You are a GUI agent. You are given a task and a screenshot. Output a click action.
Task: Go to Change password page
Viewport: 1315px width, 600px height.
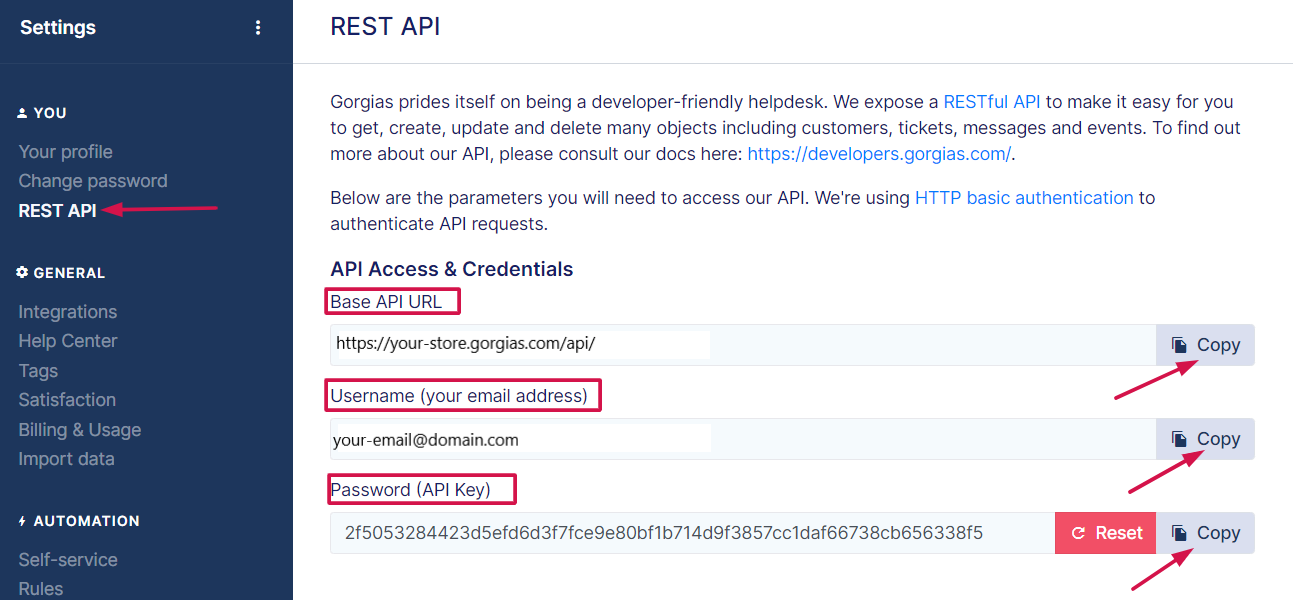tap(92, 181)
